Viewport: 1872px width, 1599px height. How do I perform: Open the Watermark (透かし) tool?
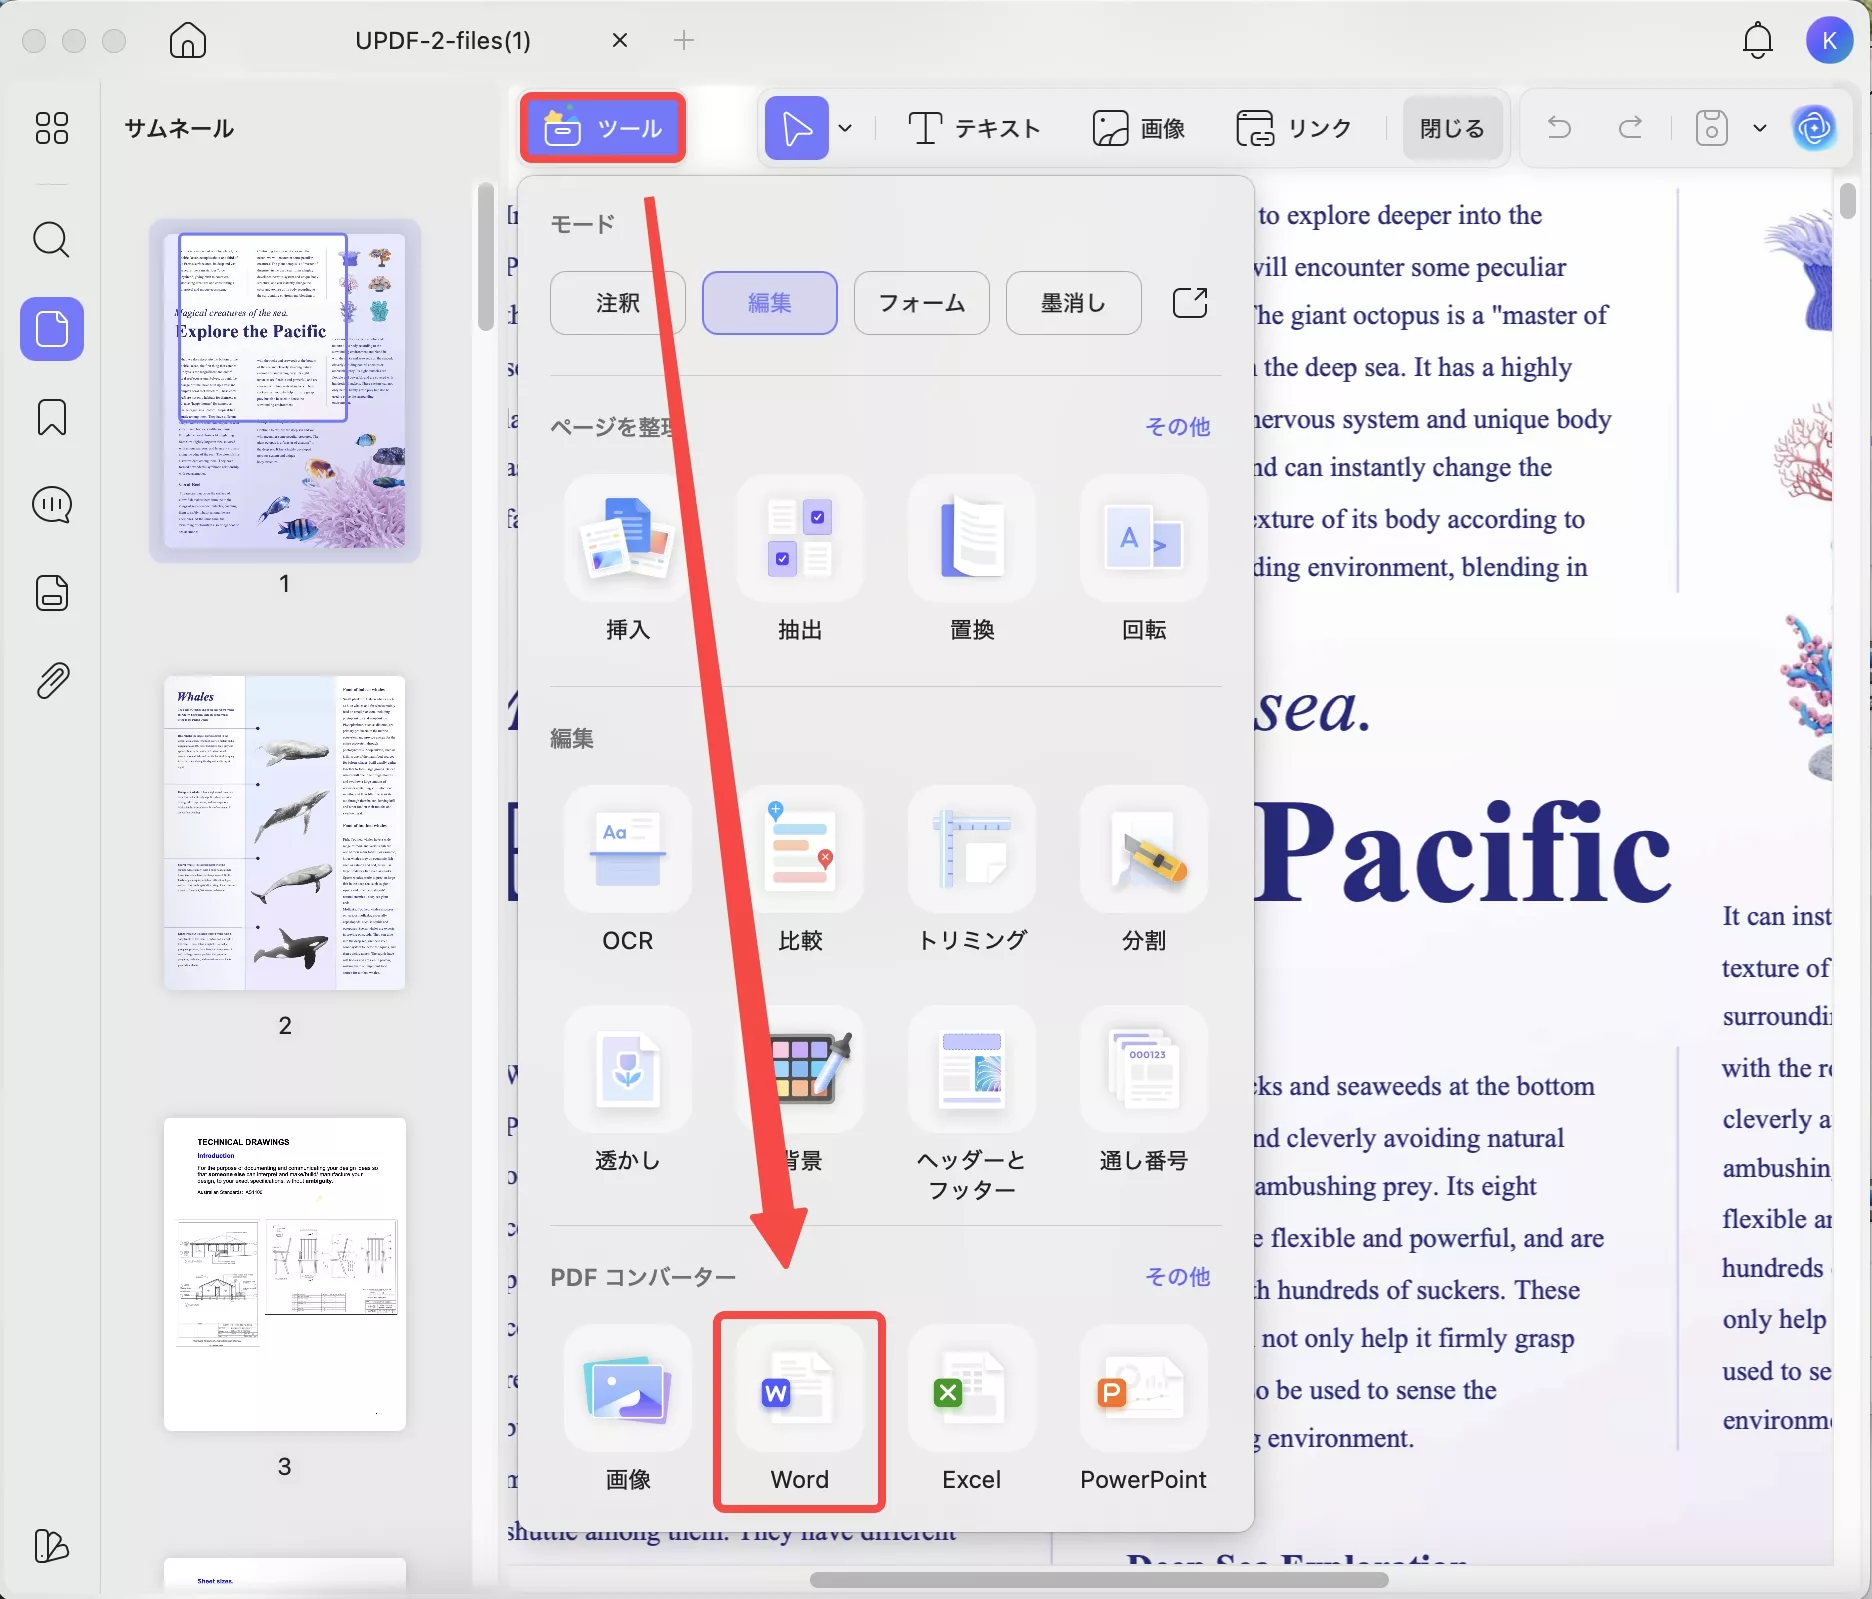[628, 1091]
